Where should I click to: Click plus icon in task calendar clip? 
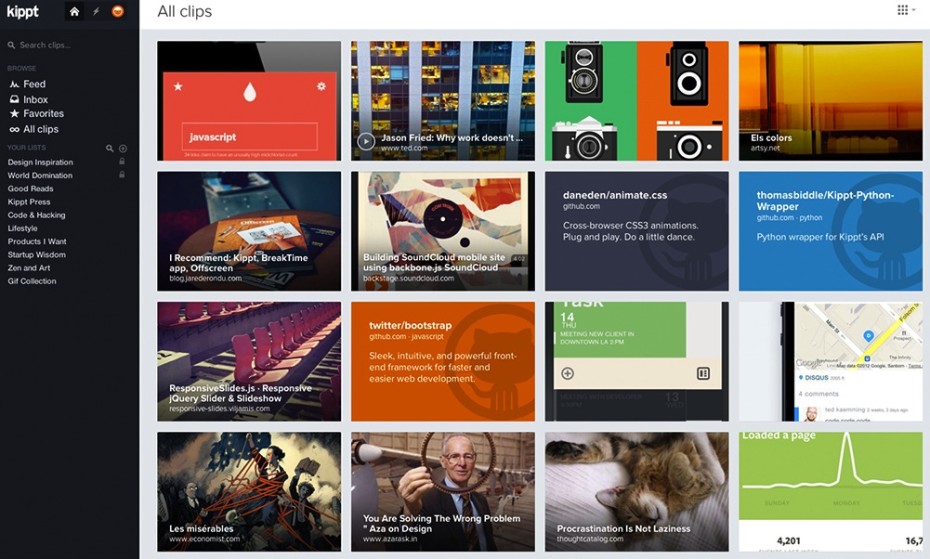567,373
